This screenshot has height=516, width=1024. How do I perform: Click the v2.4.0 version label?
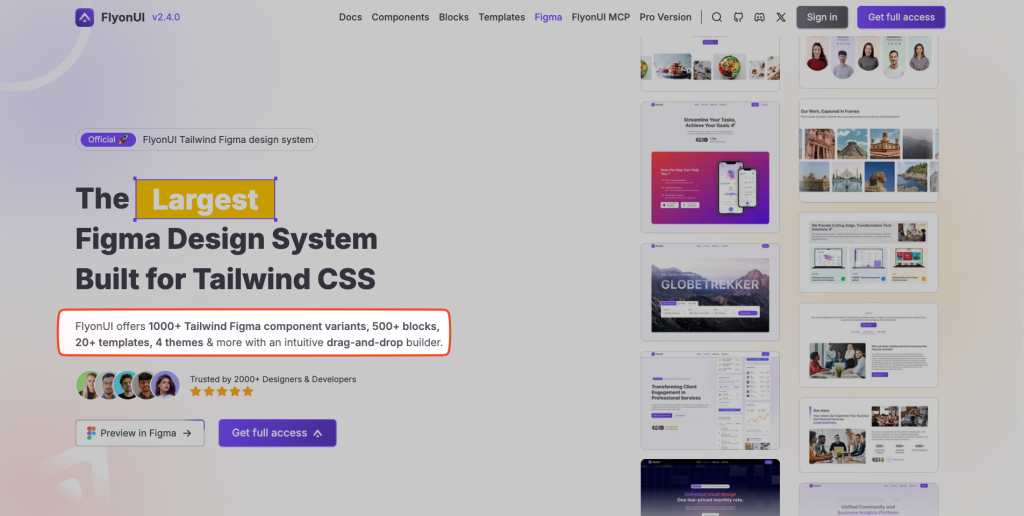click(x=166, y=18)
